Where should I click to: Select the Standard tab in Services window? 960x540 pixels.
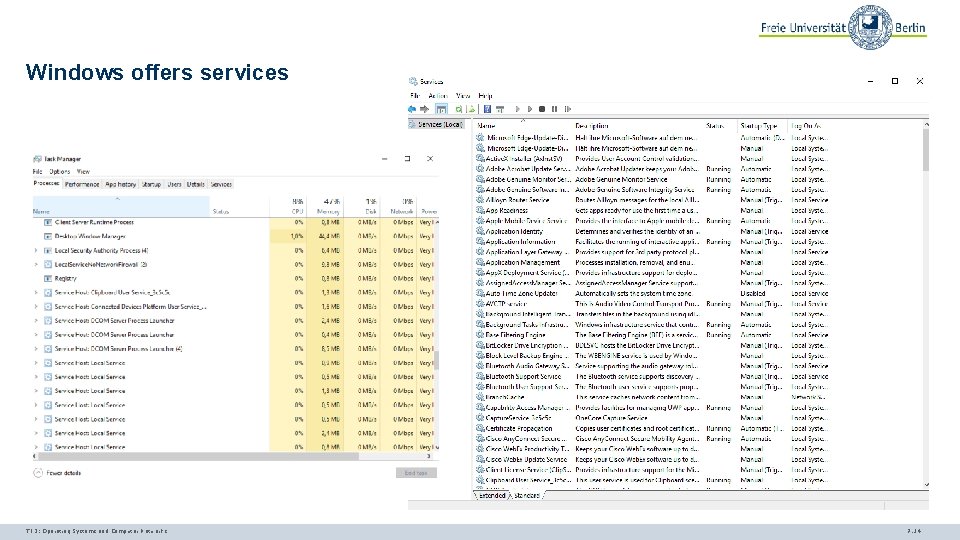tap(527, 495)
